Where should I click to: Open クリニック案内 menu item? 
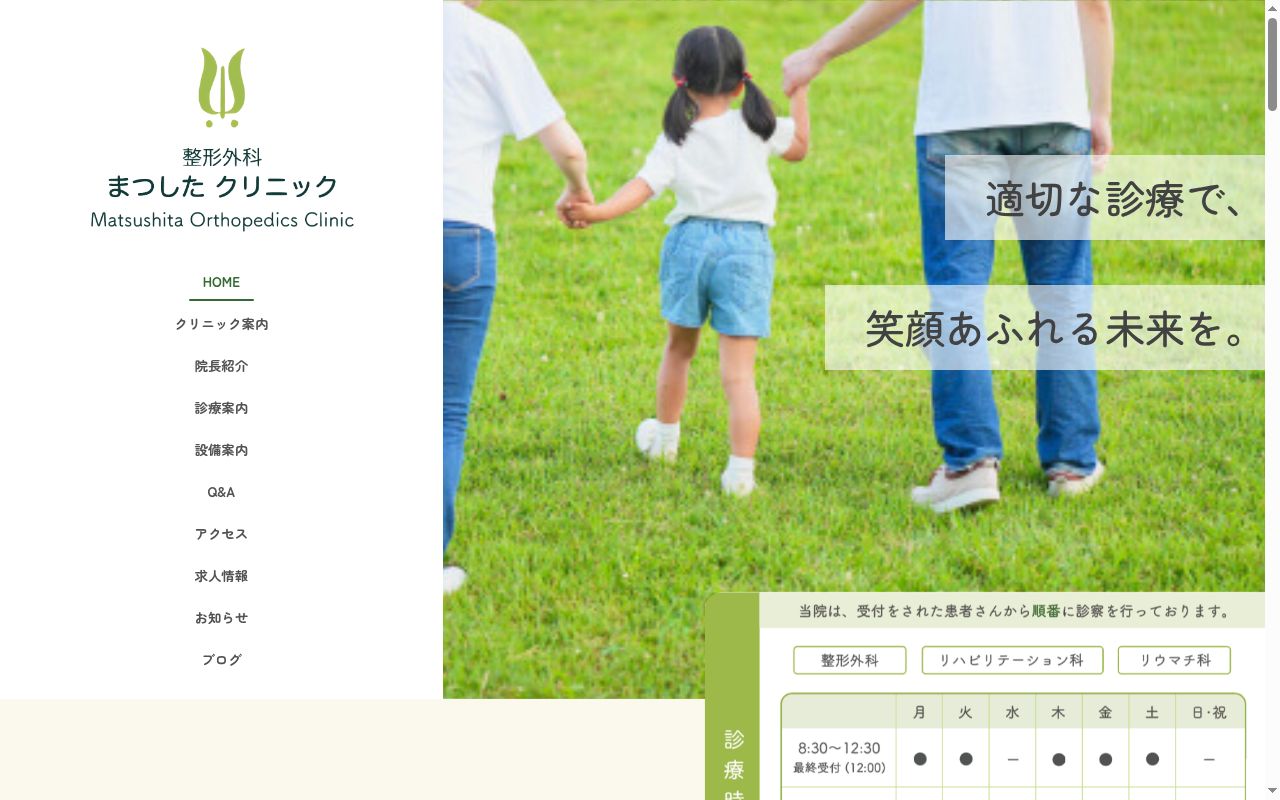(x=221, y=324)
